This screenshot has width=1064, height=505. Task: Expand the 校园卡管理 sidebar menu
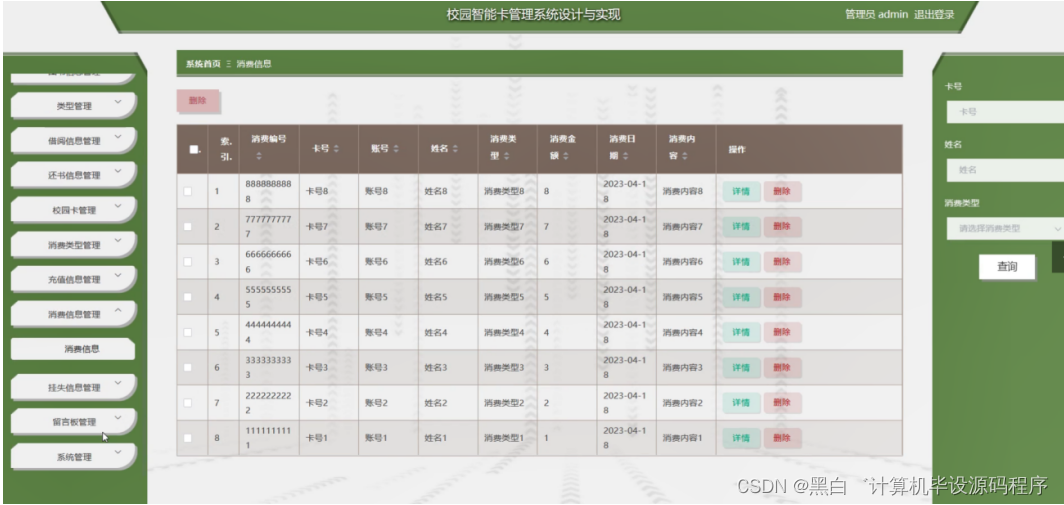pos(73,210)
